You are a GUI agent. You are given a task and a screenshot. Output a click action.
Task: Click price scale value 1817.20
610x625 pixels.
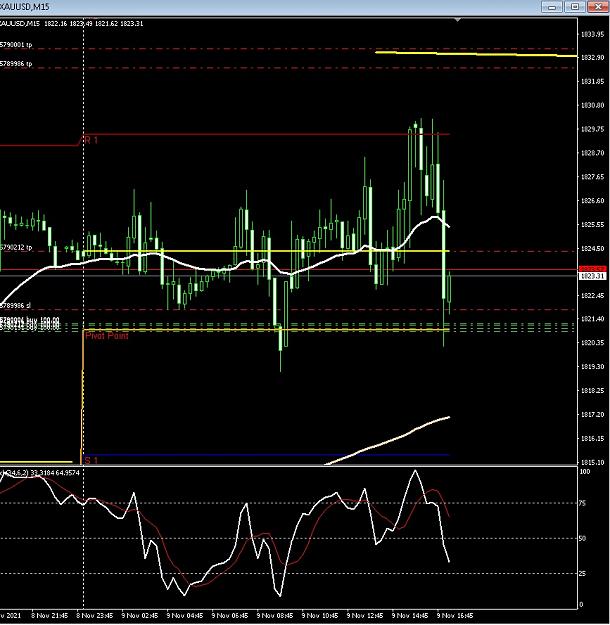point(592,415)
